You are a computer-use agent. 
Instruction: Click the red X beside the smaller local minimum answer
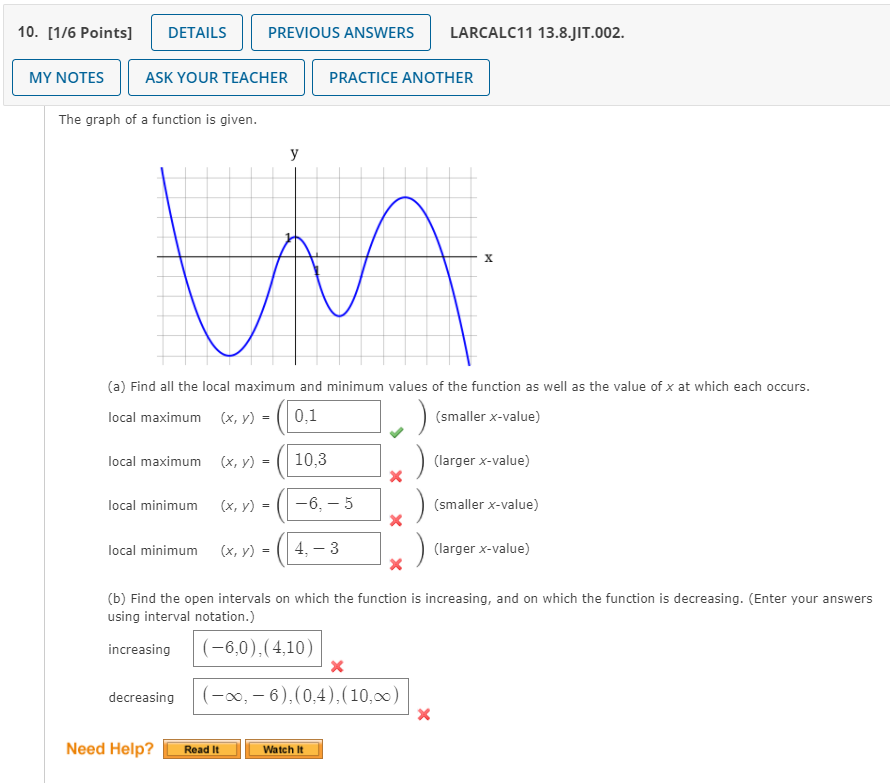(x=397, y=521)
